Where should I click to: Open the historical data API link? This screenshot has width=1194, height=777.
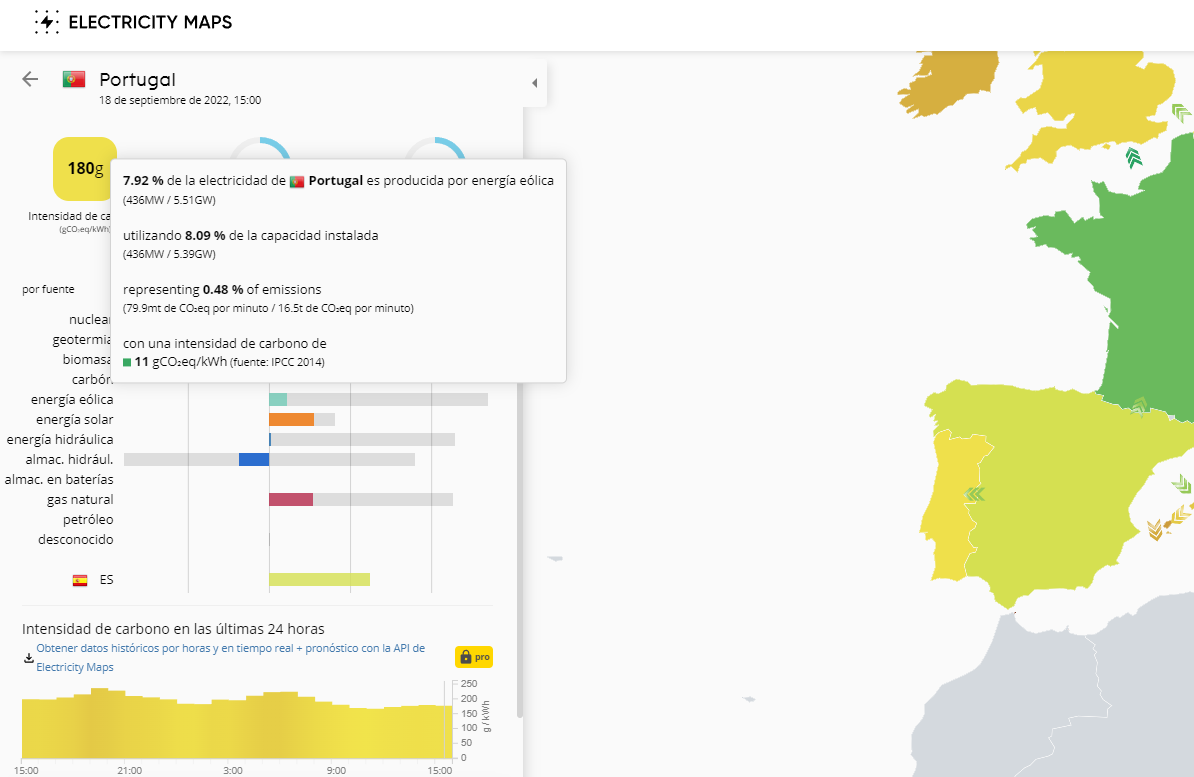231,657
